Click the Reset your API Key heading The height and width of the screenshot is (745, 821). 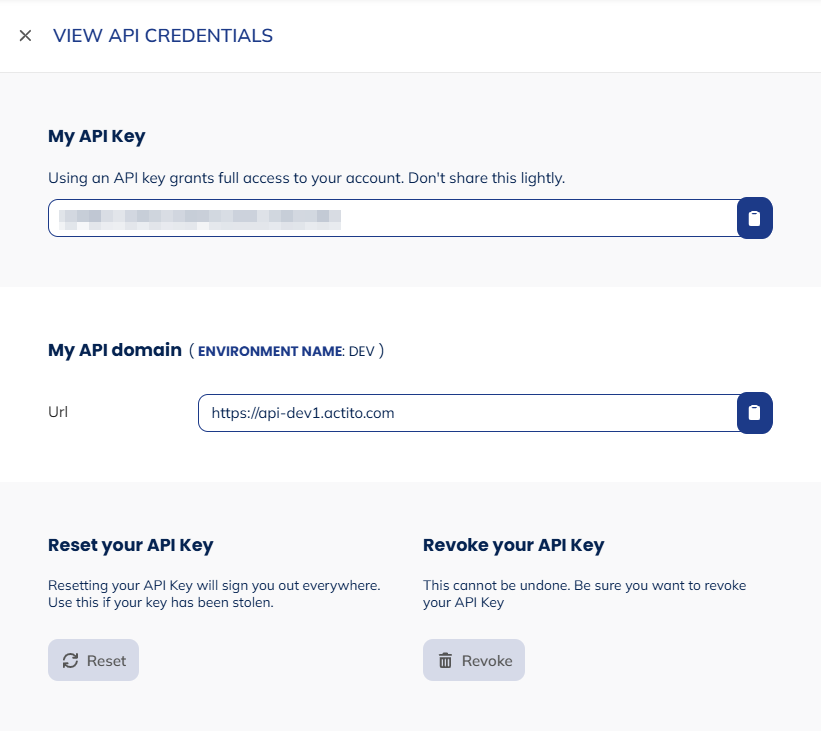click(x=130, y=545)
